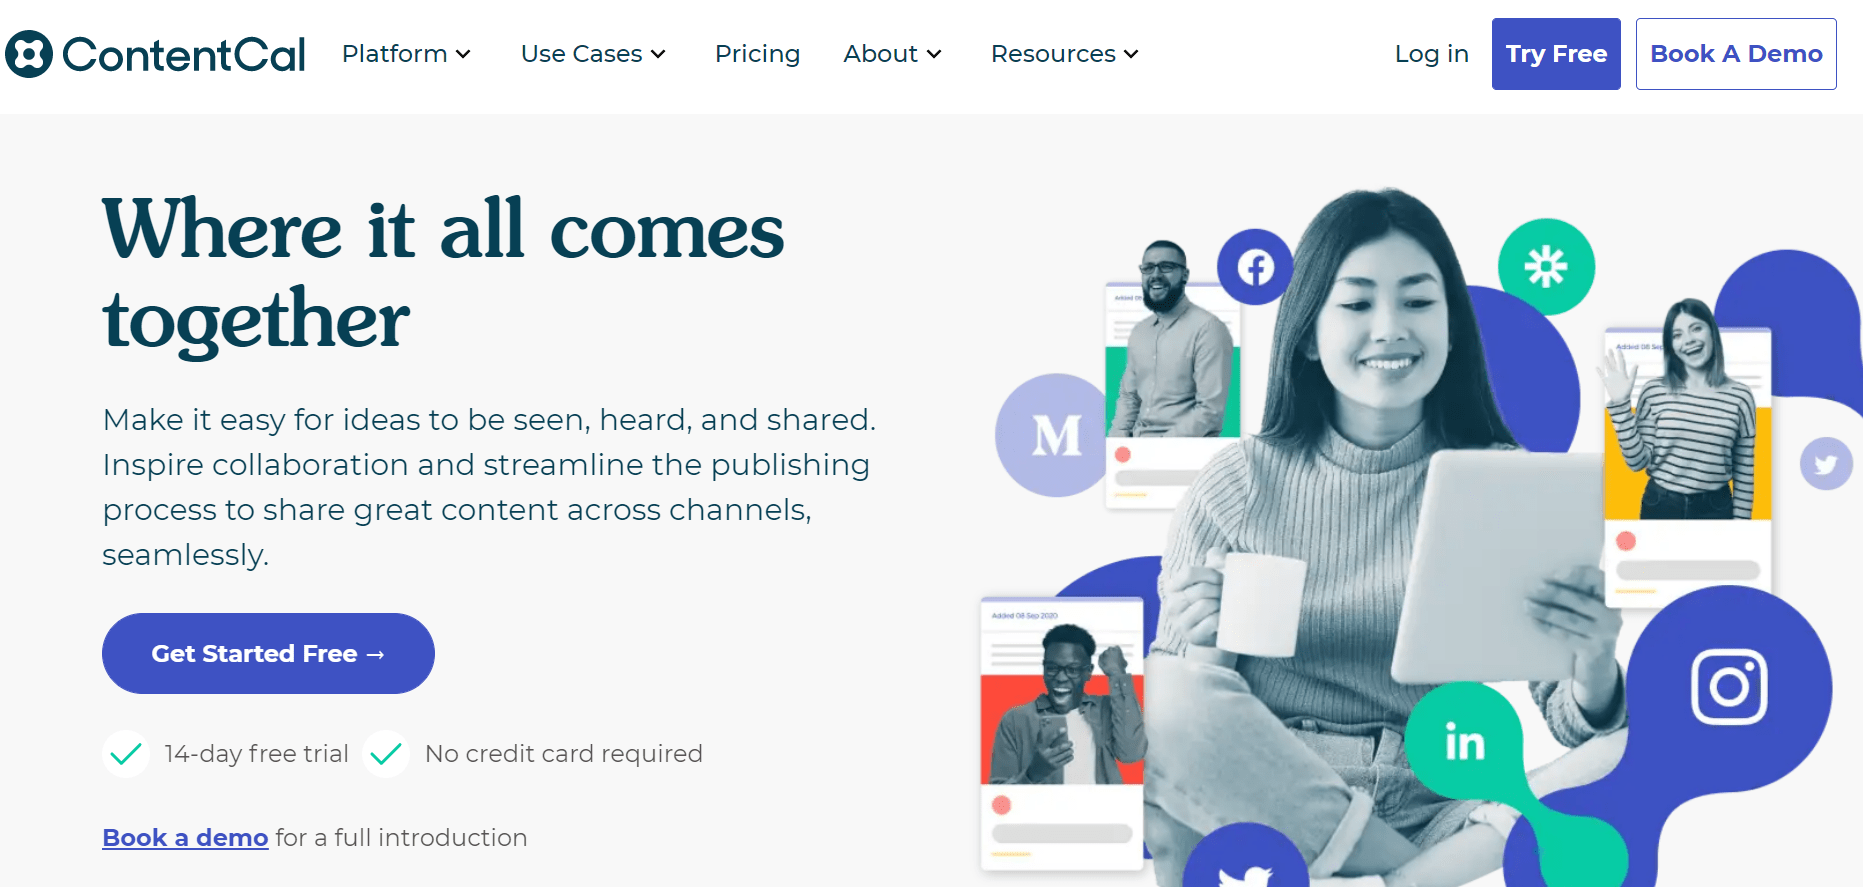Click the 14-day free trial checkmark
The height and width of the screenshot is (887, 1863).
pos(126,754)
